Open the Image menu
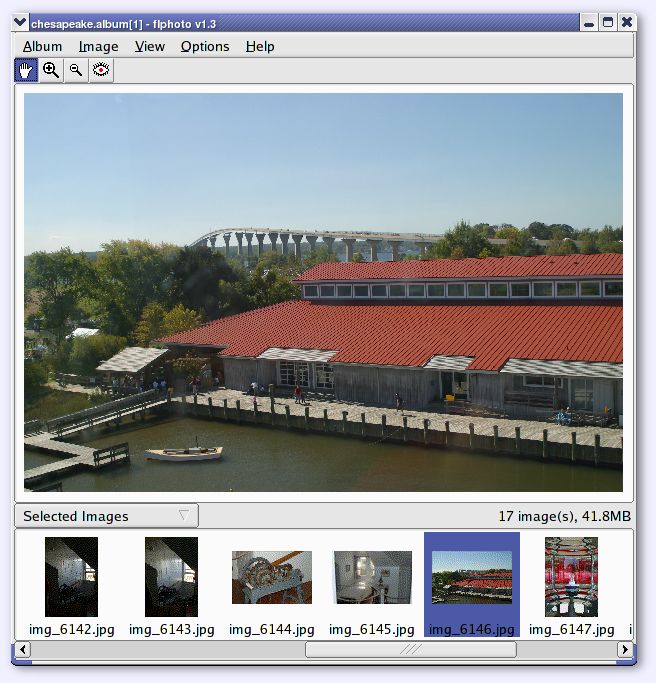The height and width of the screenshot is (683, 656). click(98, 46)
